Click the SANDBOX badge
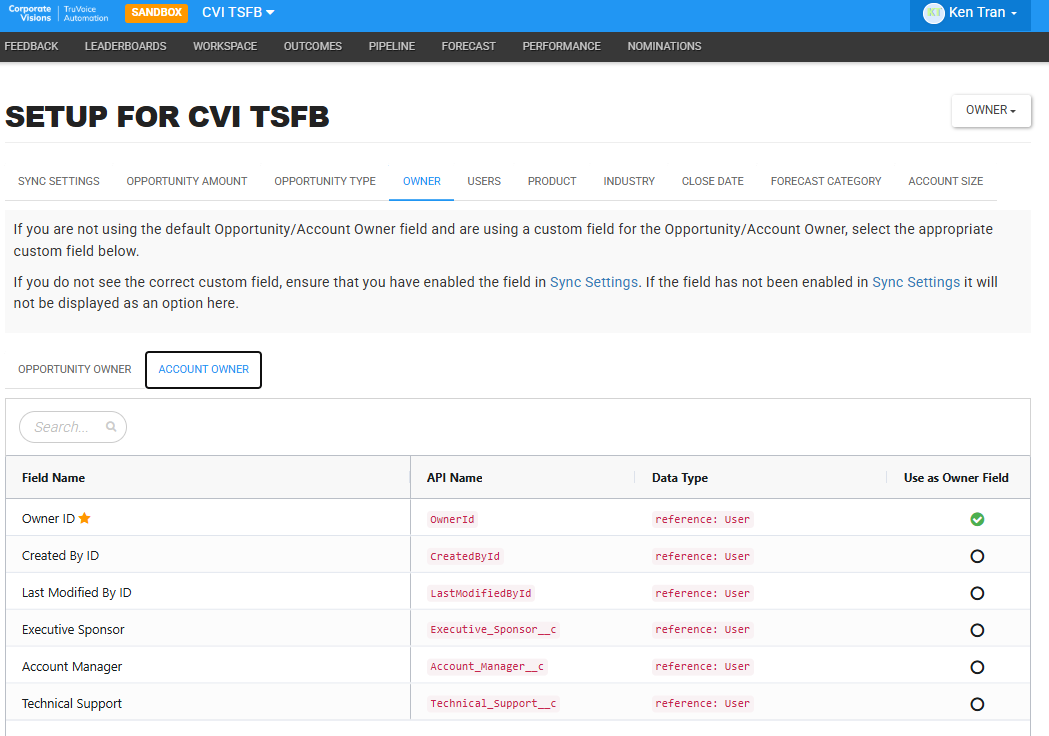The width and height of the screenshot is (1049, 736). (157, 13)
